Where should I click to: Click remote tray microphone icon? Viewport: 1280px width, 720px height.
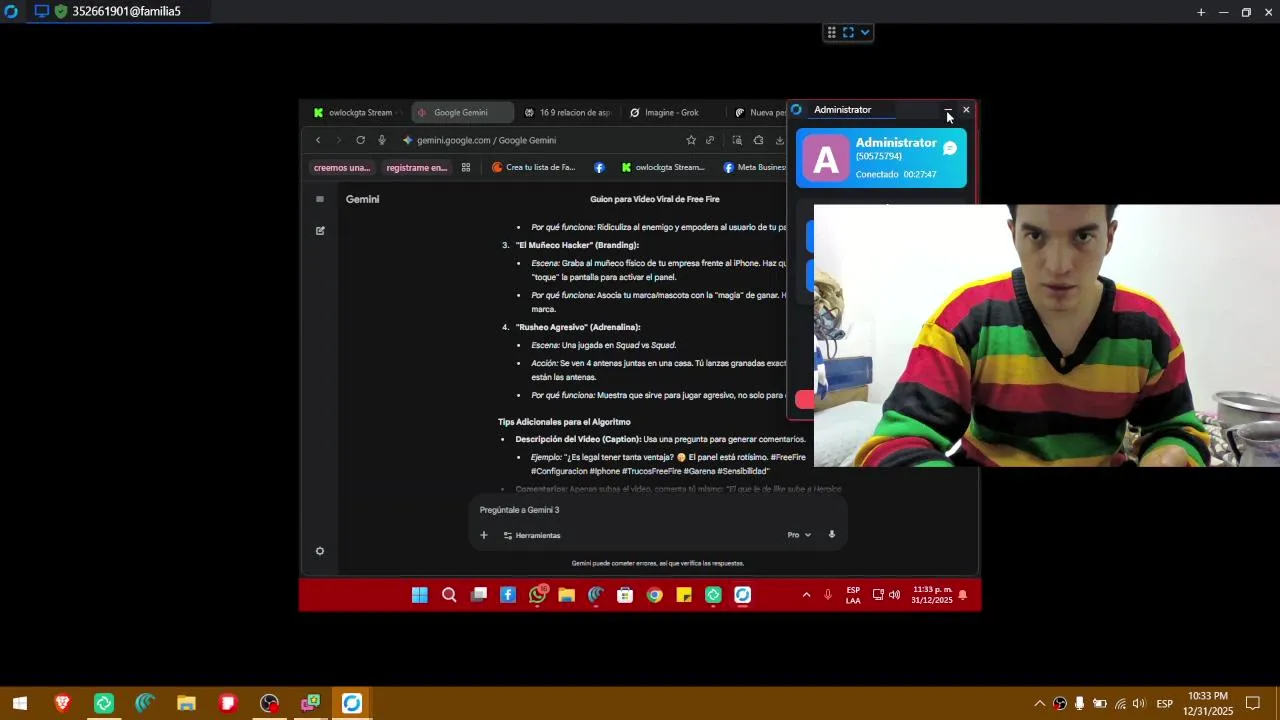tap(828, 595)
